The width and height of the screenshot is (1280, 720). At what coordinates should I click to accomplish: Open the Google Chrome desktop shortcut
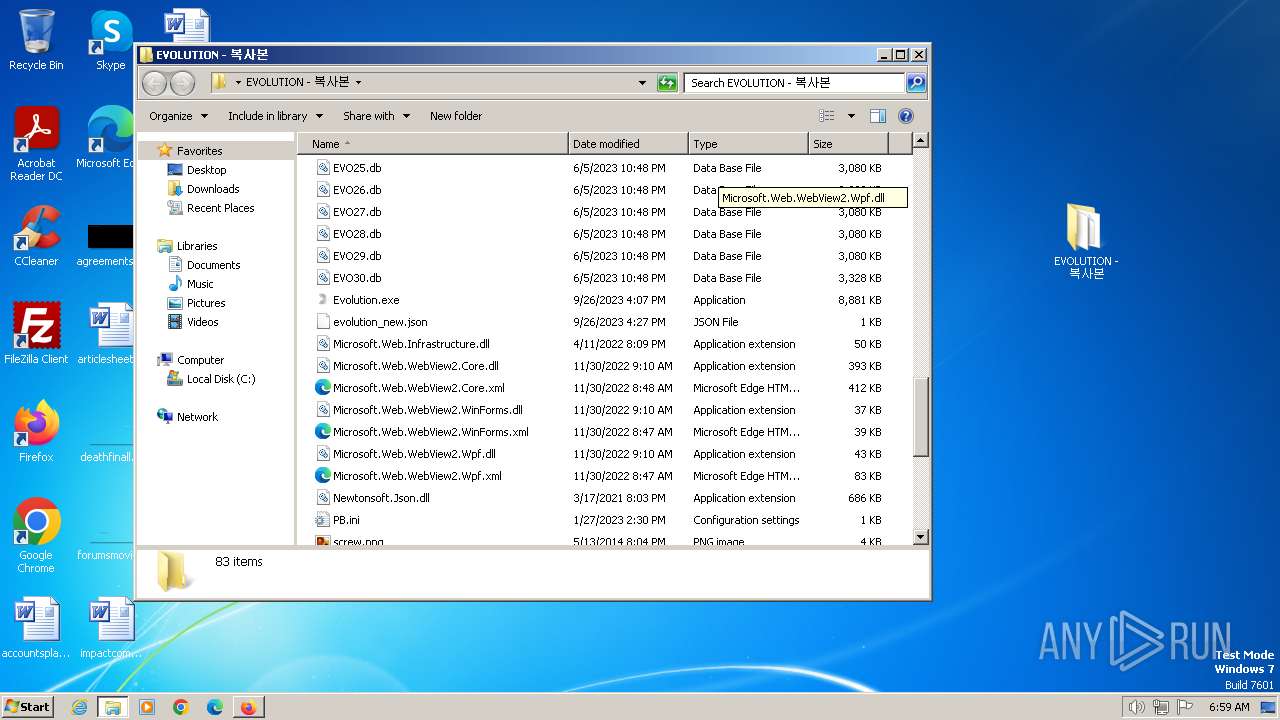click(x=36, y=535)
